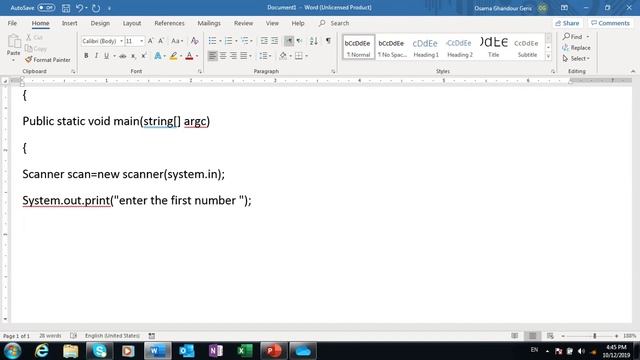Switch to the Layout tab
640x360 pixels.
[132, 23]
